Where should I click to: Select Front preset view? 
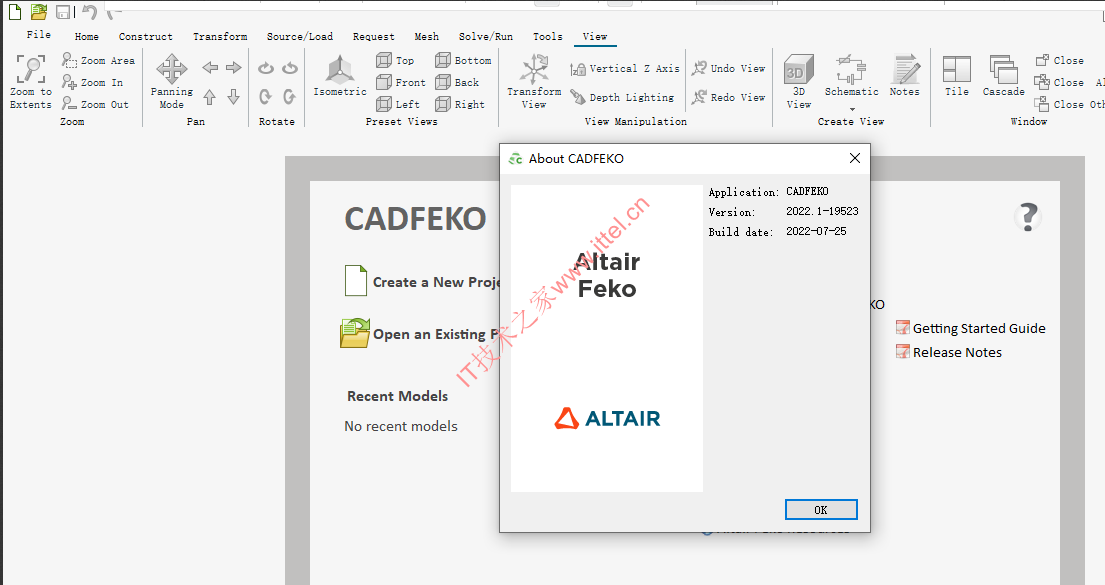pyautogui.click(x=401, y=82)
